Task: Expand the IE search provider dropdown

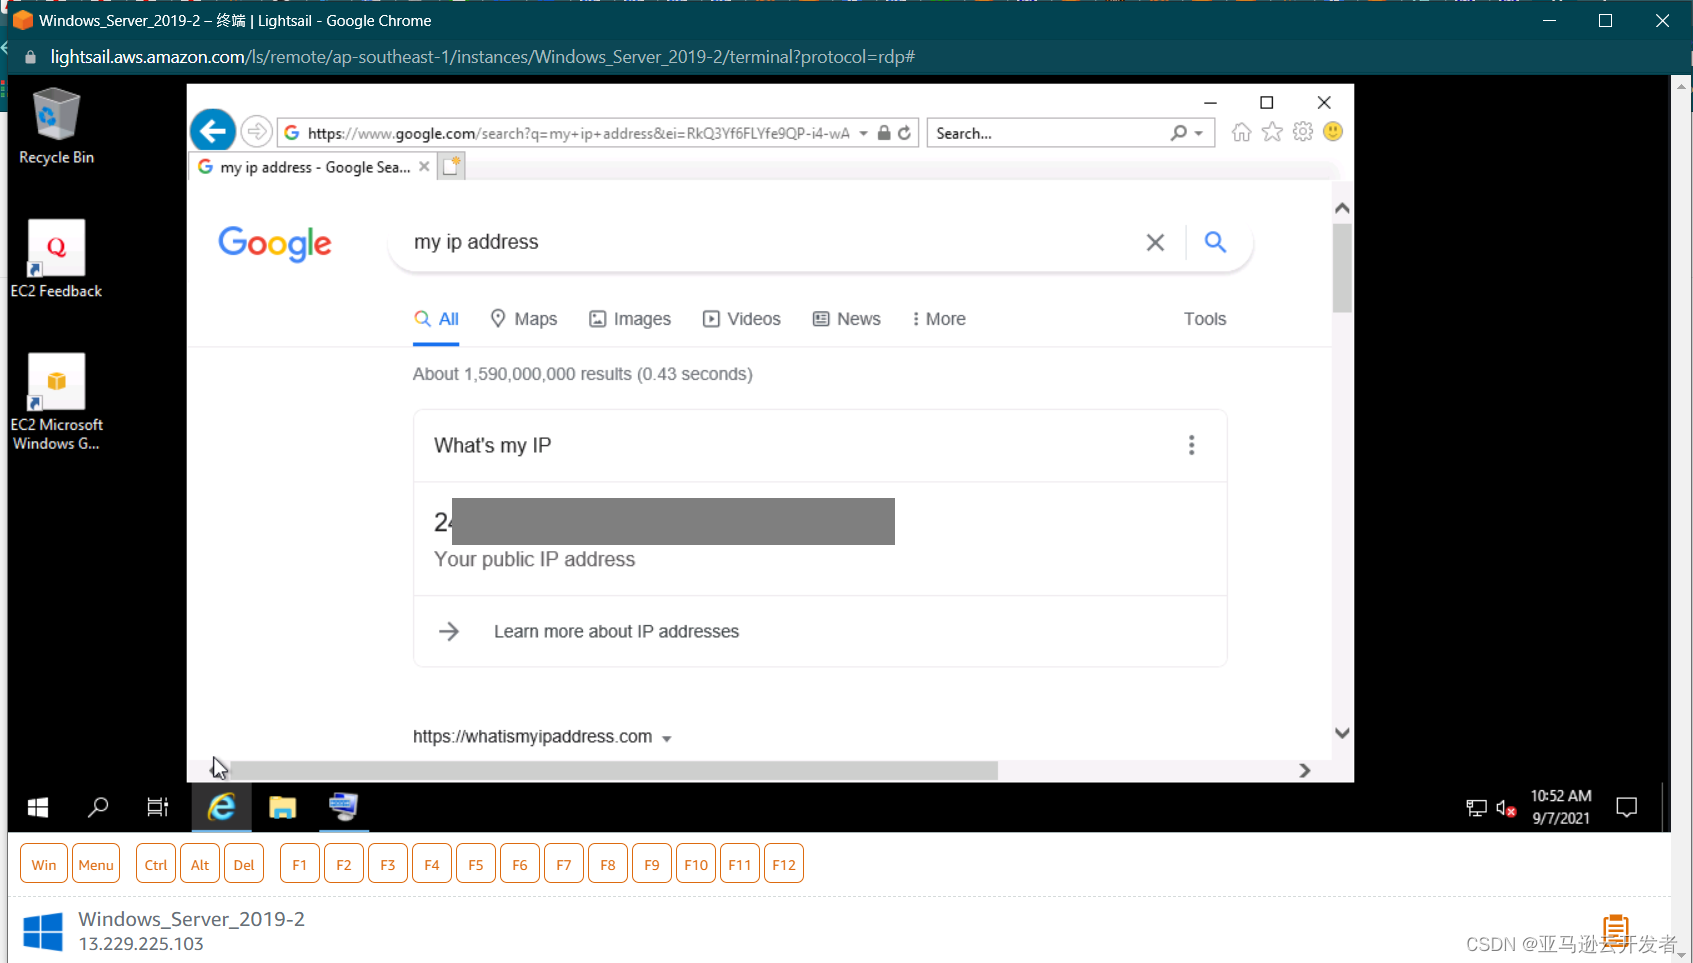Action: click(1198, 133)
